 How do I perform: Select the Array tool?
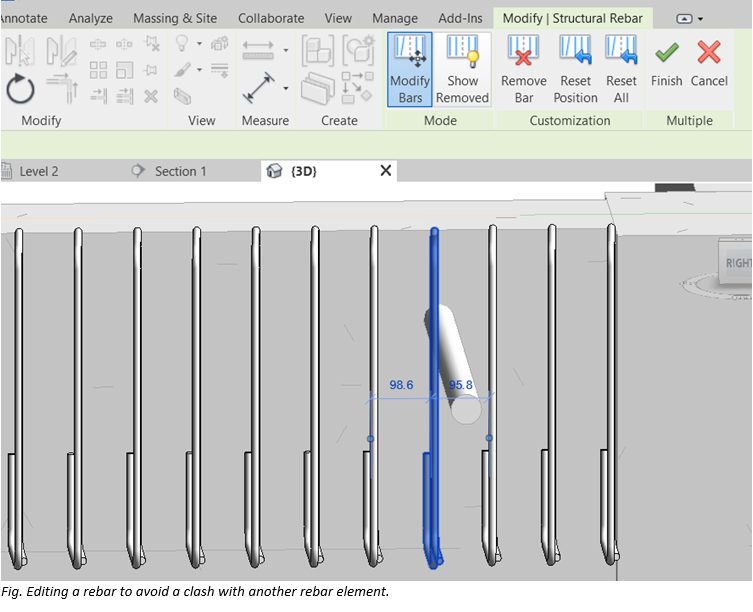98,70
